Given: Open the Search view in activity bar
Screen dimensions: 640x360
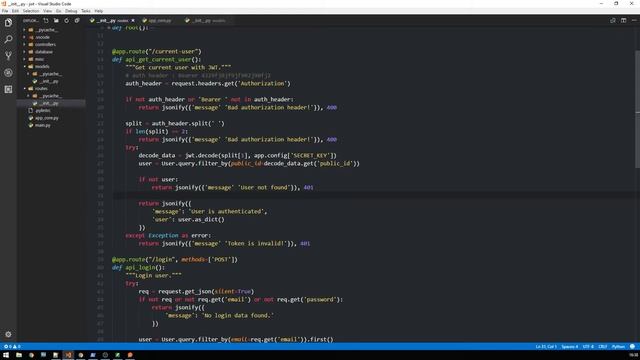Looking at the screenshot, I should coord(8,39).
